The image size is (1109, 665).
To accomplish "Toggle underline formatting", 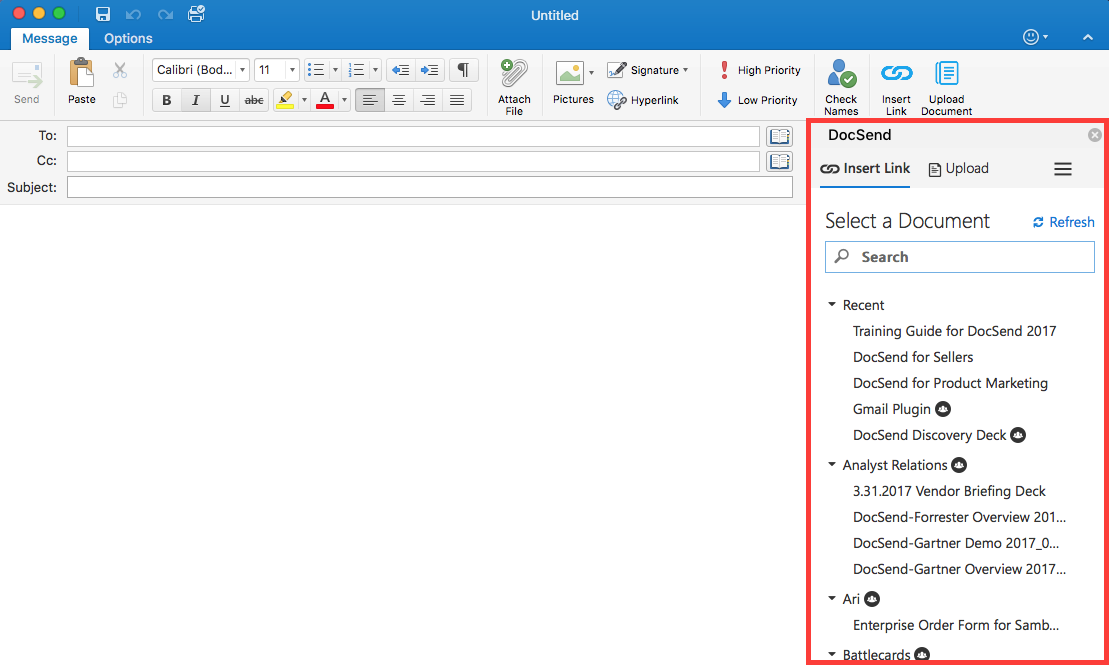I will pyautogui.click(x=225, y=100).
